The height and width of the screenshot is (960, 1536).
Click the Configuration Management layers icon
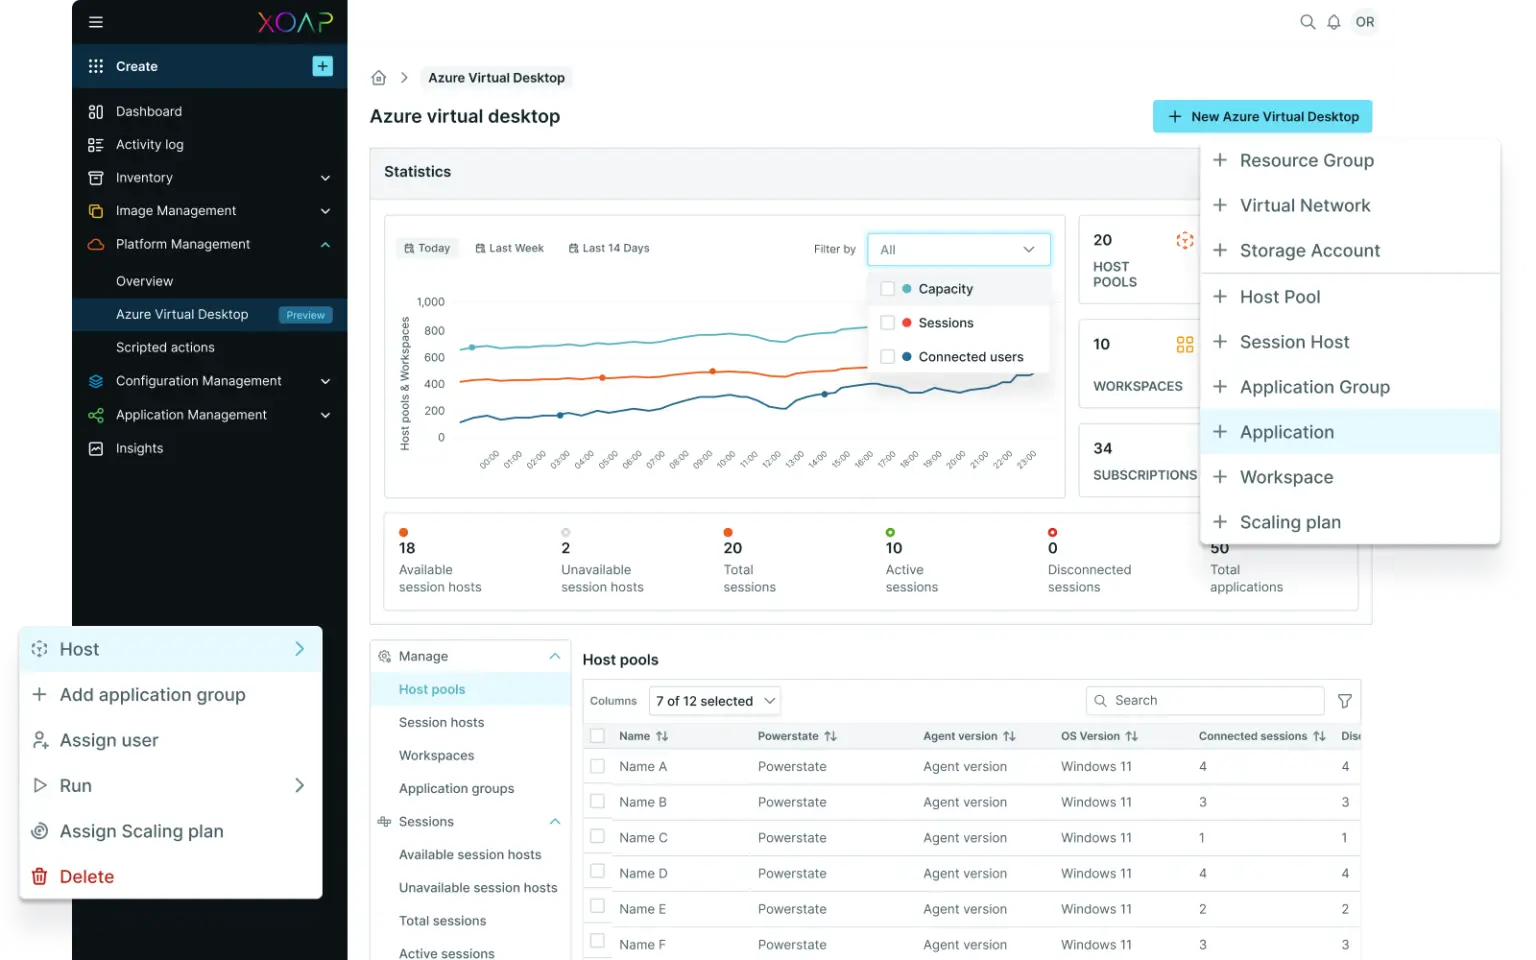point(96,381)
